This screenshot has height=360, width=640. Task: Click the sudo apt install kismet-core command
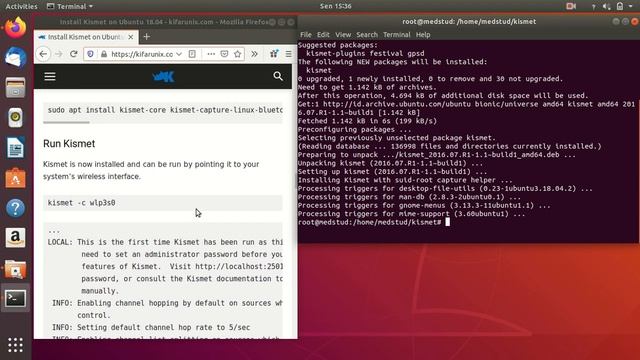click(x=165, y=110)
